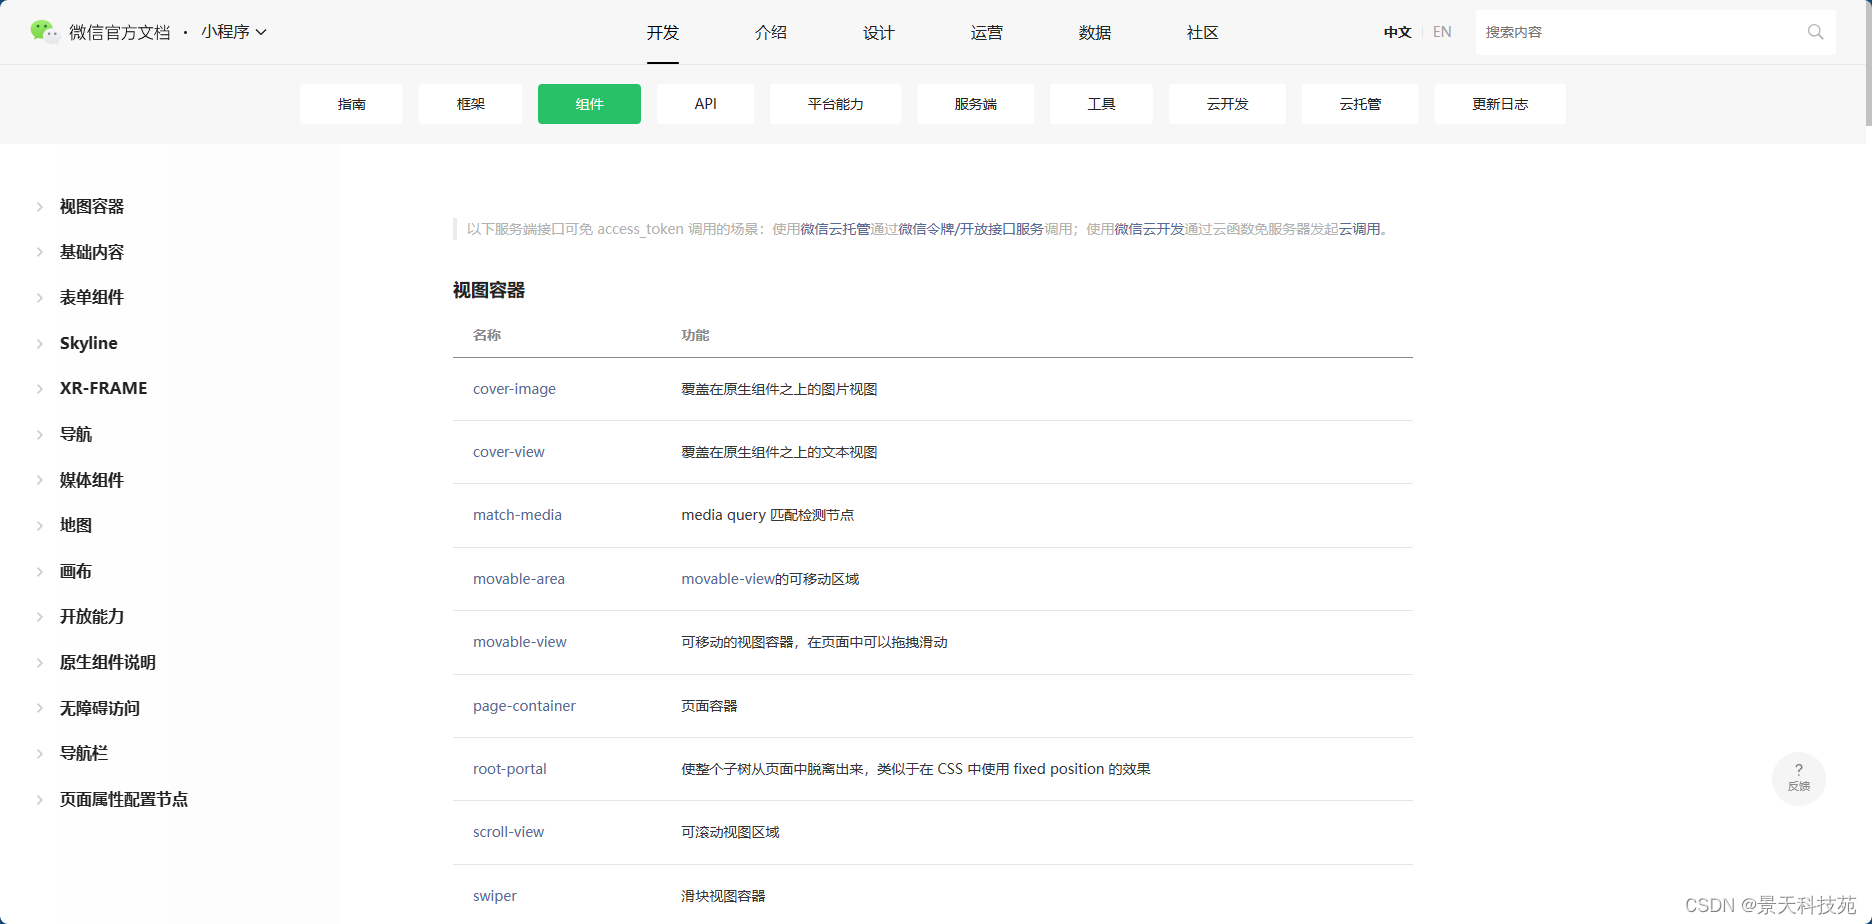Expand the 媒体组件 sidebar section
The height and width of the screenshot is (924, 1872).
coord(91,480)
